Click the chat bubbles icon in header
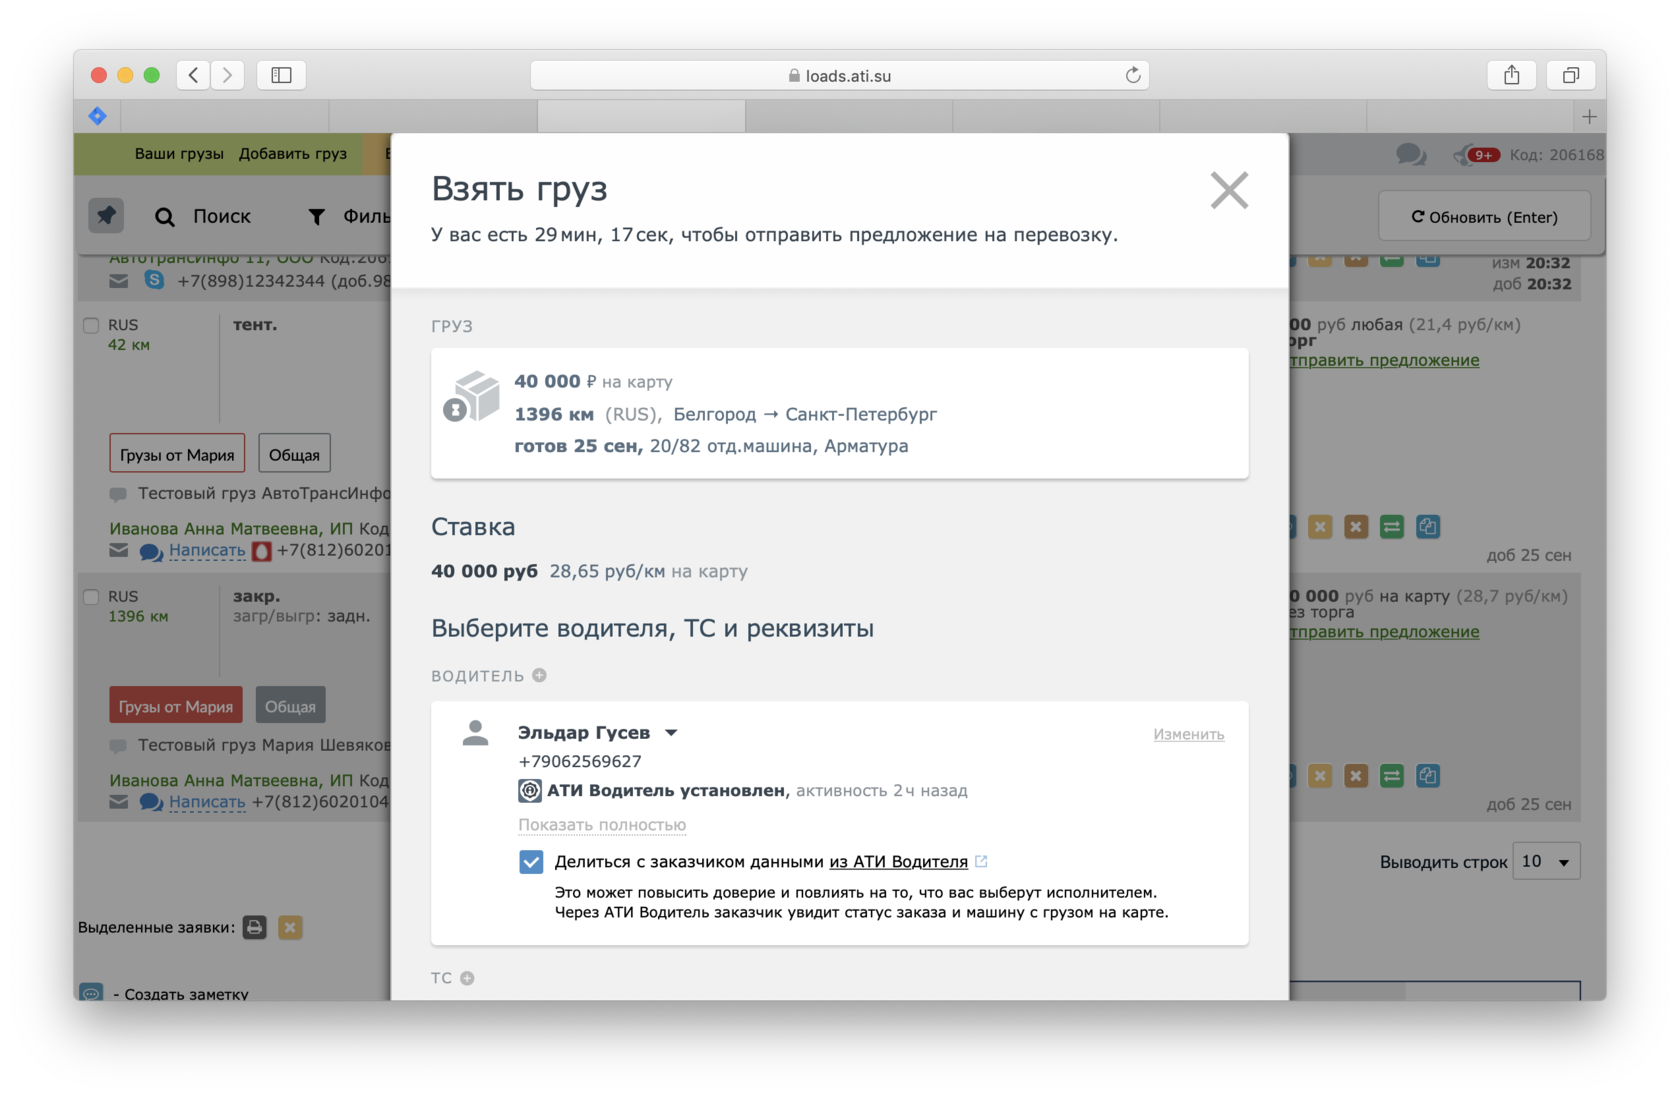1680x1098 pixels. (1411, 155)
